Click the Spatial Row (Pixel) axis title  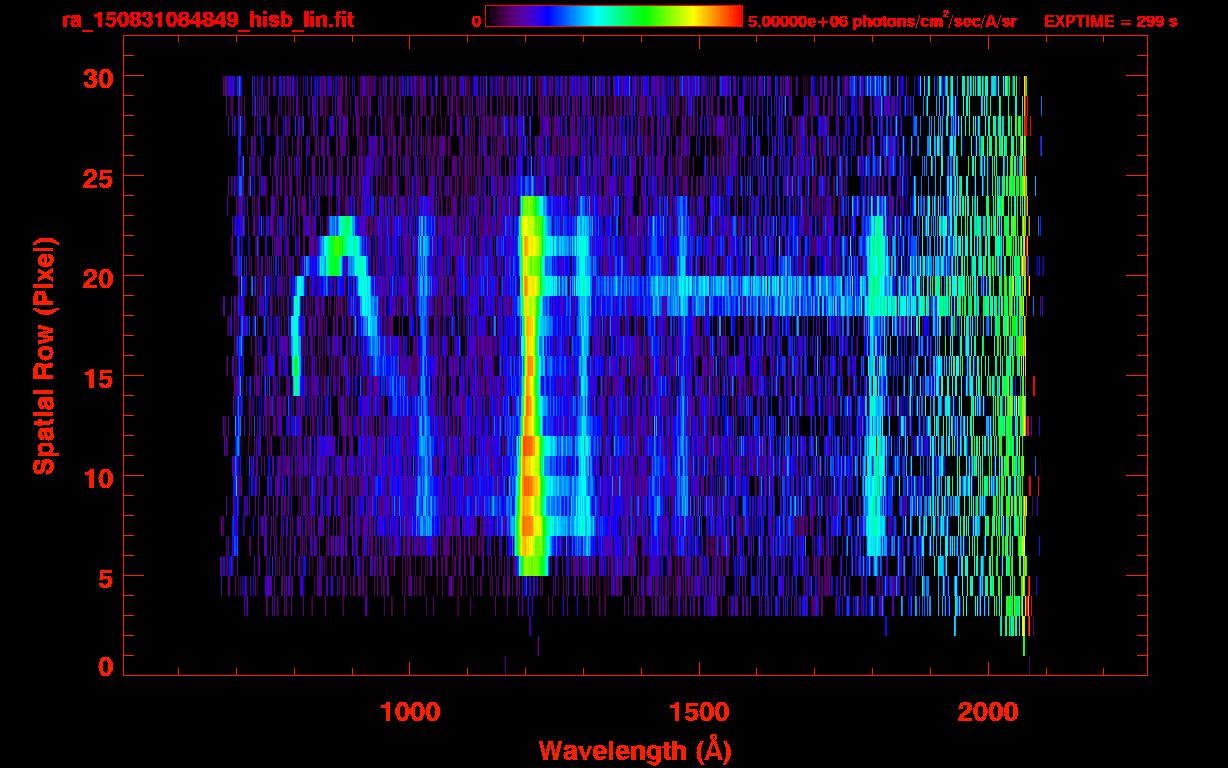[43, 355]
